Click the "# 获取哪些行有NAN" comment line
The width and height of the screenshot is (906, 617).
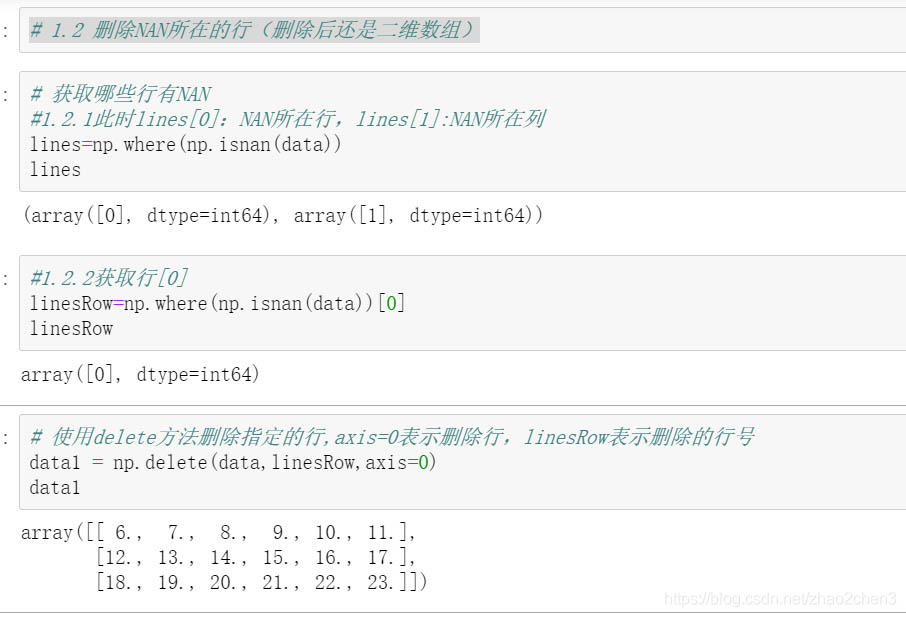click(x=120, y=94)
